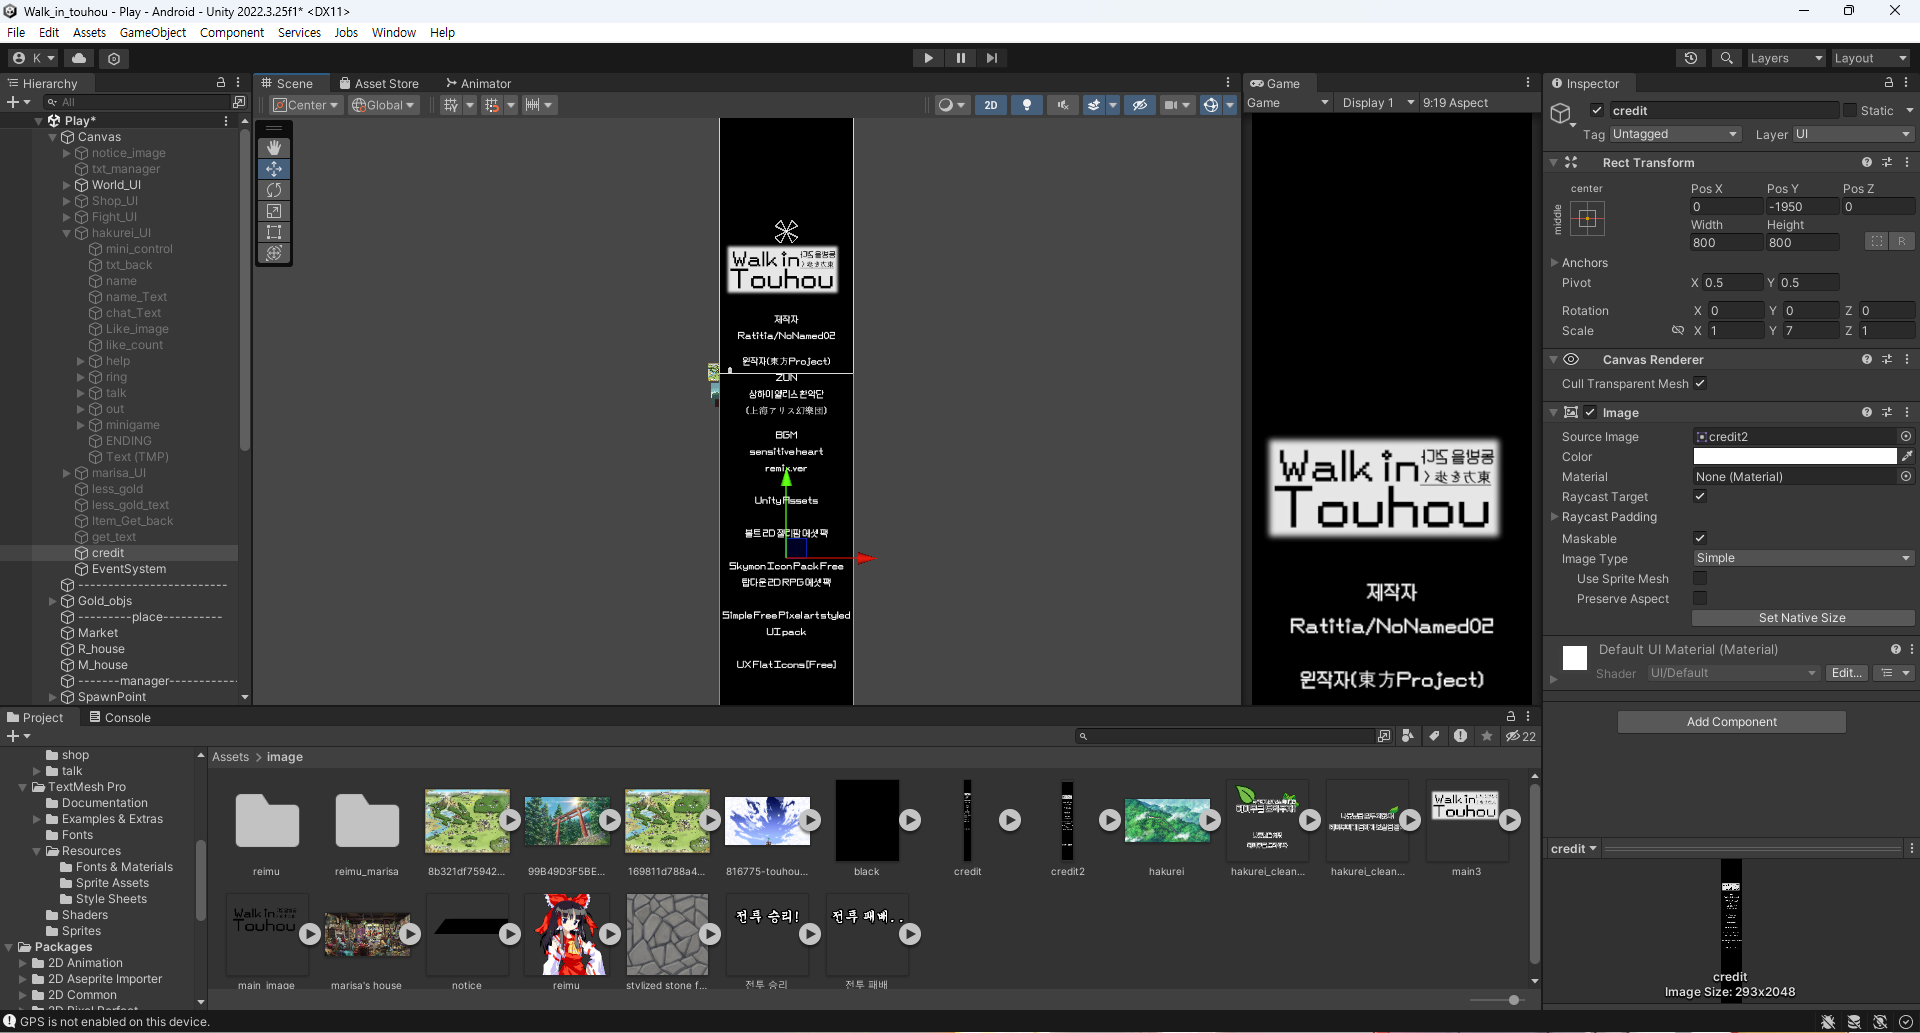Click the shader Edit... button
1920x1033 pixels.
(1846, 673)
